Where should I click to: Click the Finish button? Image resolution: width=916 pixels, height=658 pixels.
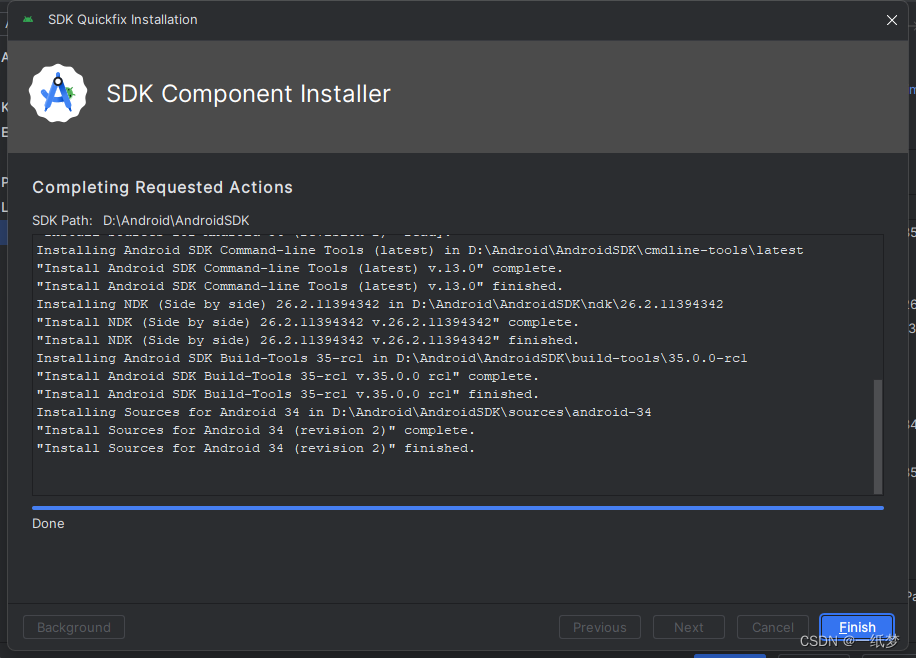(857, 627)
